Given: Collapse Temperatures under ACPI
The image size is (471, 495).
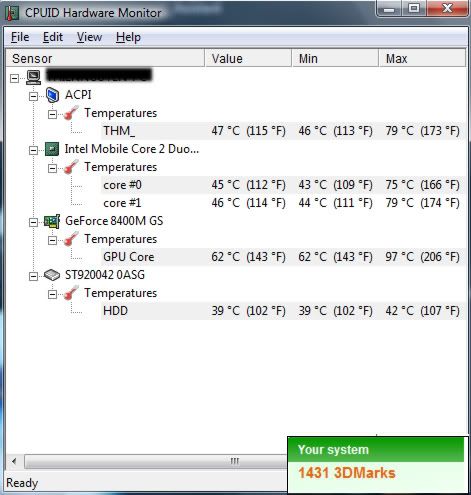Looking at the screenshot, I should pyautogui.click(x=52, y=114).
